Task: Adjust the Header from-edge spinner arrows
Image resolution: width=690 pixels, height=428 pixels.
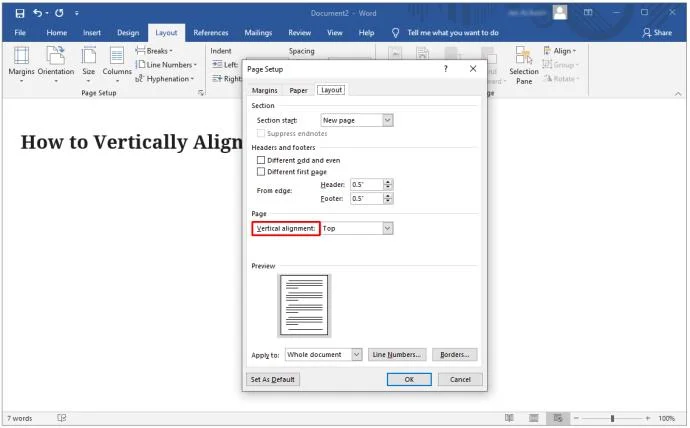Action: 388,184
